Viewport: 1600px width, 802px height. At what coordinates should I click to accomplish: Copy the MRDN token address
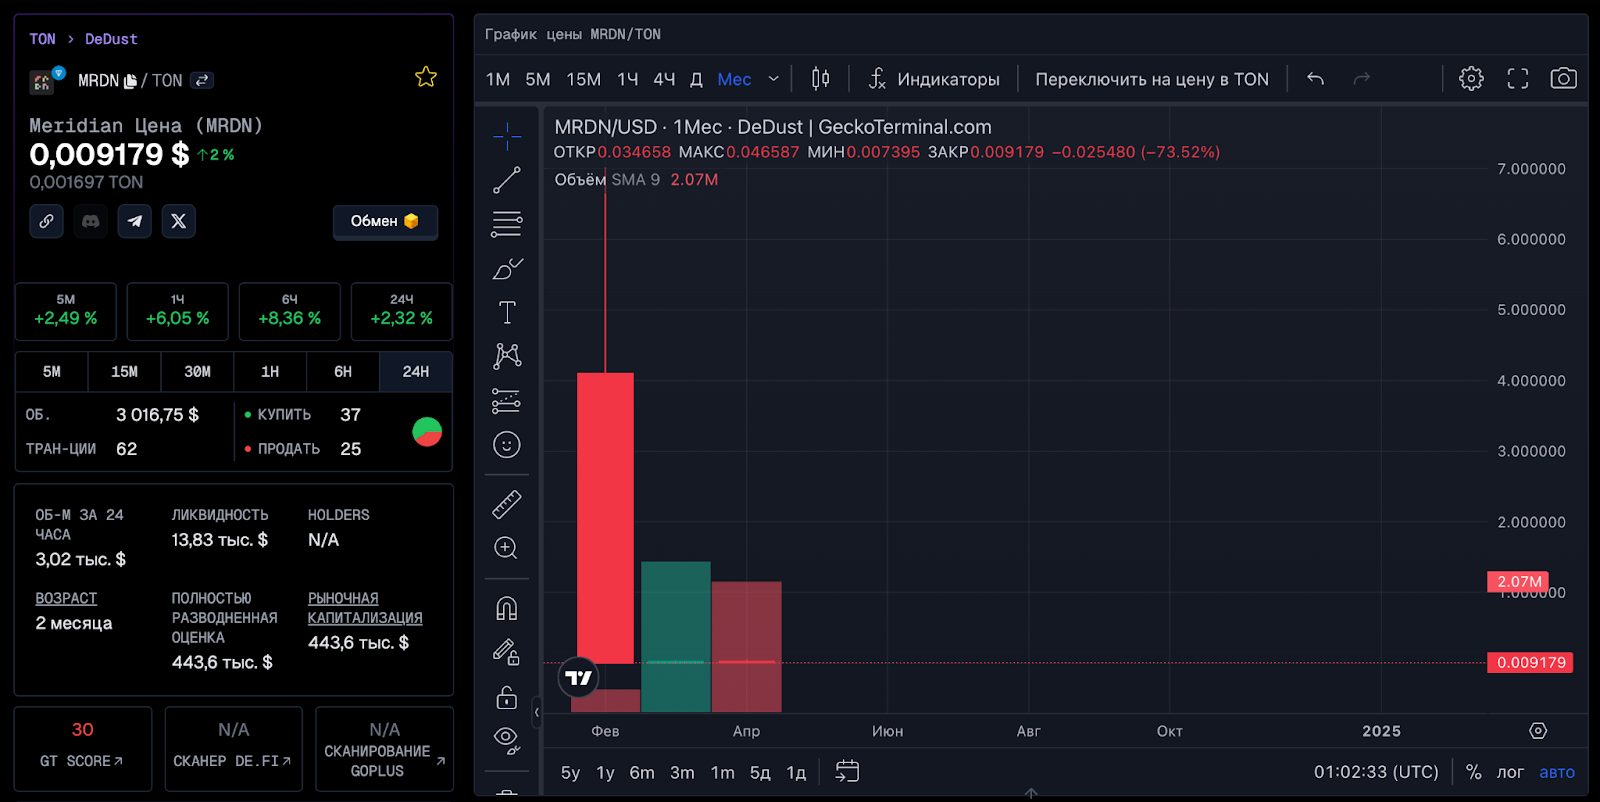[130, 81]
